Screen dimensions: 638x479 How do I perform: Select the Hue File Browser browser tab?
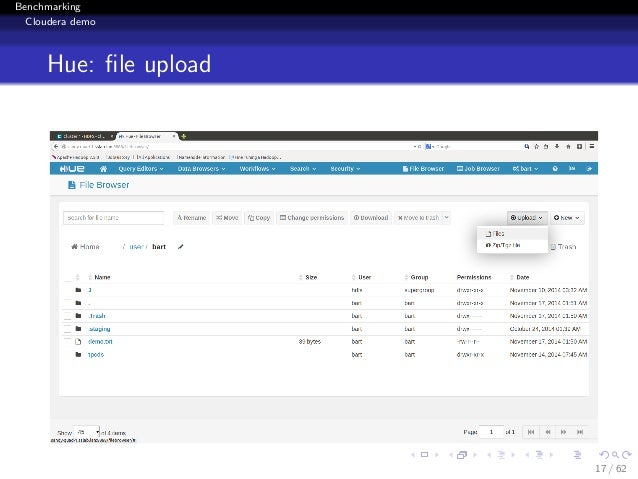click(147, 136)
